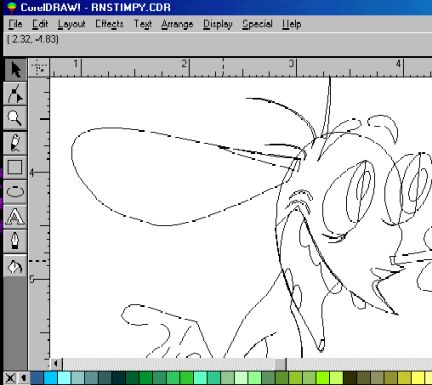
Task: Click the ruler origin crosshair box
Action: (x=39, y=68)
